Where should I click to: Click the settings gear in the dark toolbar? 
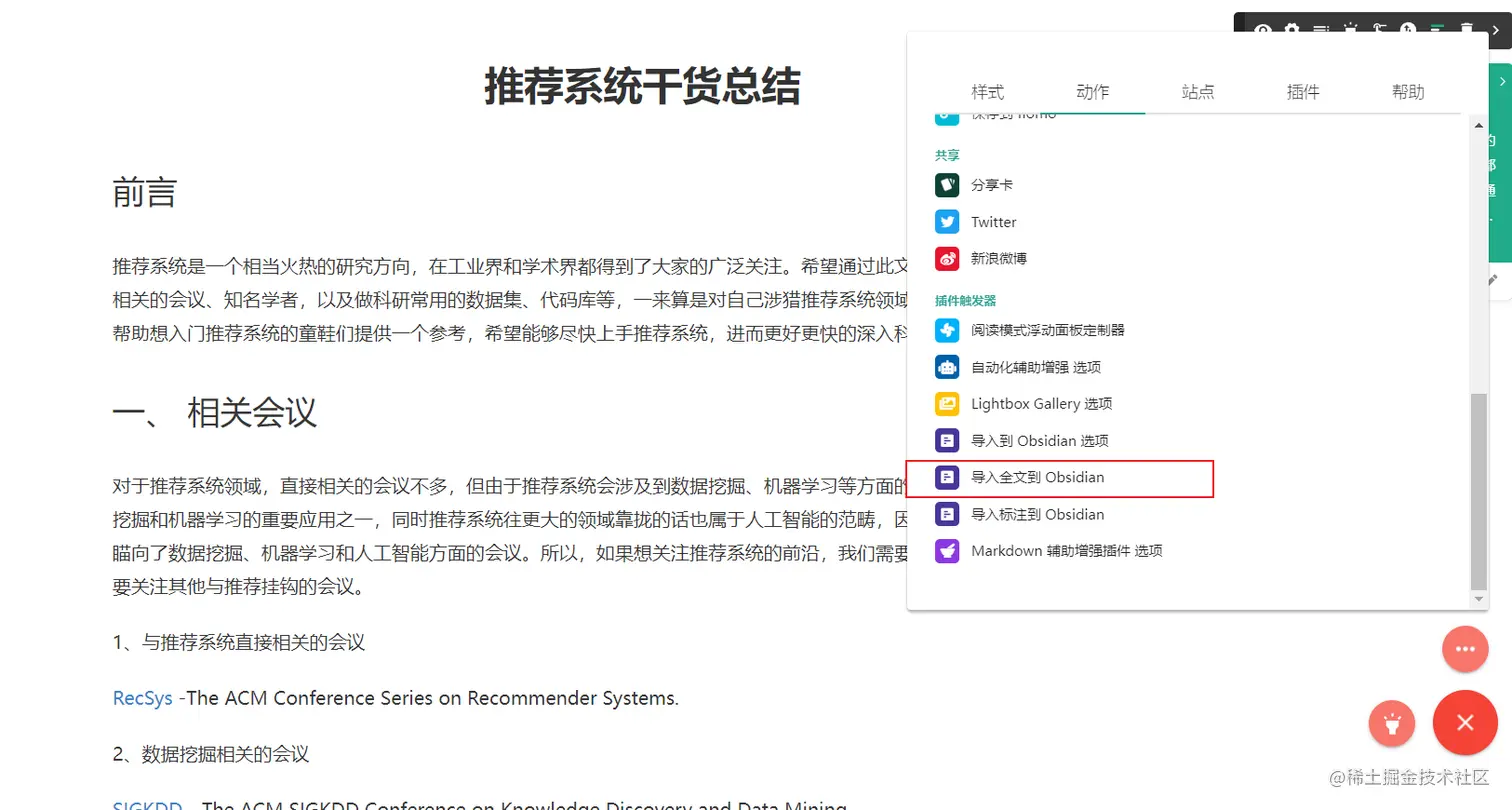pyautogui.click(x=1292, y=29)
